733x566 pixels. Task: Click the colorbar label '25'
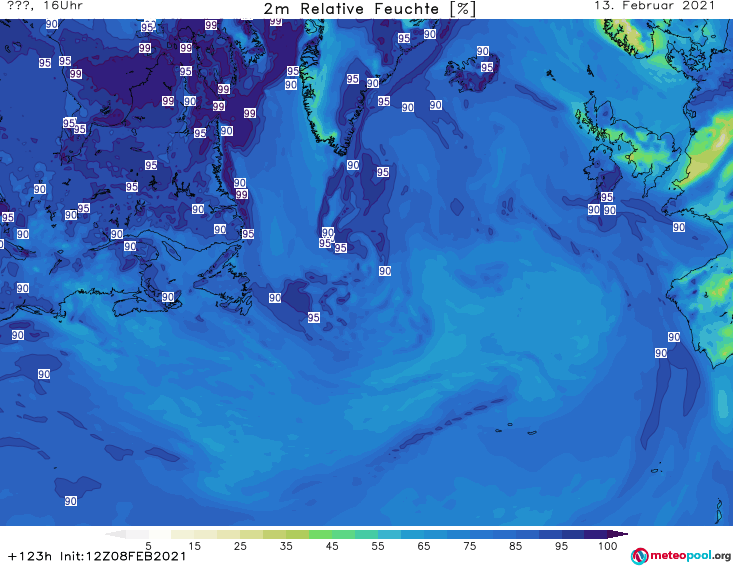tap(240, 546)
